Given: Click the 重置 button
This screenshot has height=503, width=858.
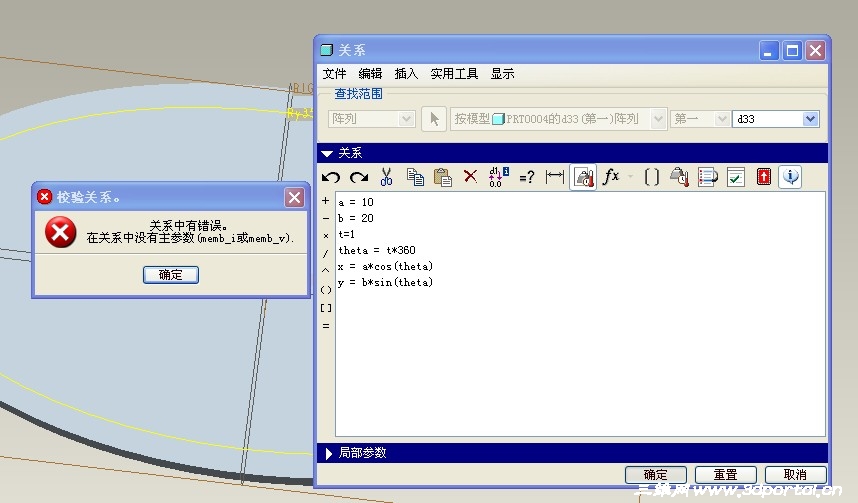Looking at the screenshot, I should tap(726, 475).
